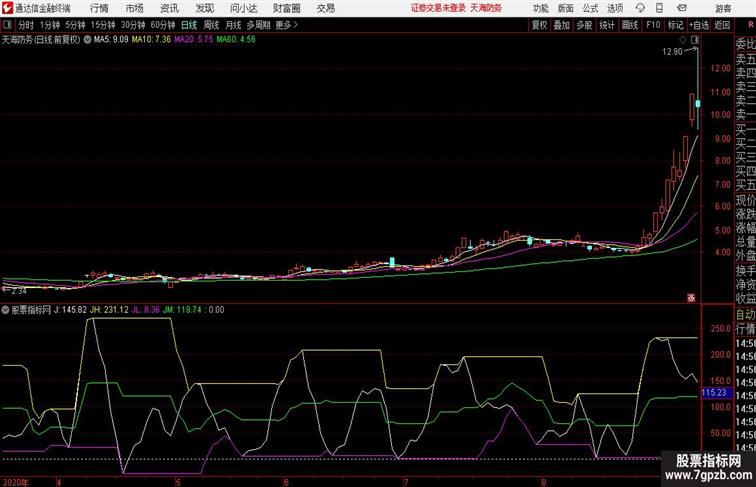Click the month 7 marker on time axis

[406, 482]
